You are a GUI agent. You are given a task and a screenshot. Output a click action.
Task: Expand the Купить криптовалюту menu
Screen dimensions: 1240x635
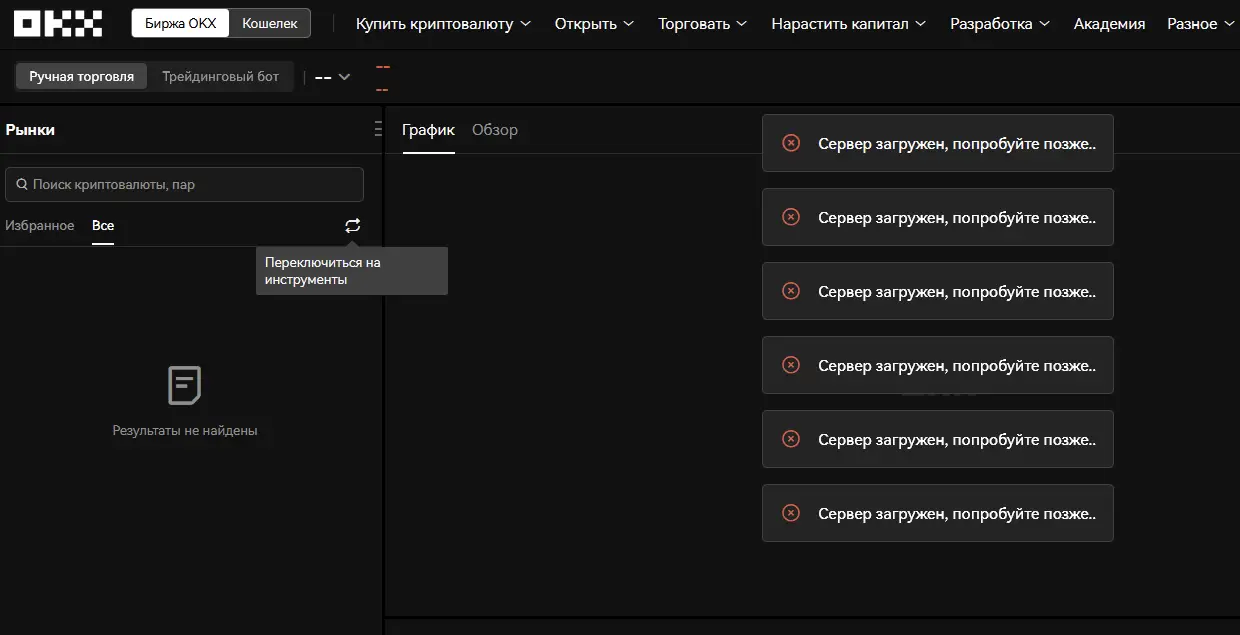point(443,24)
